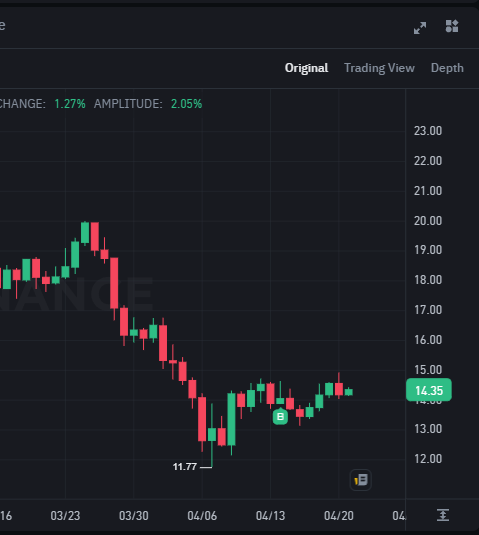Screen dimensions: 479x535
Task: Open the Depth chart tab
Action: [x=447, y=68]
